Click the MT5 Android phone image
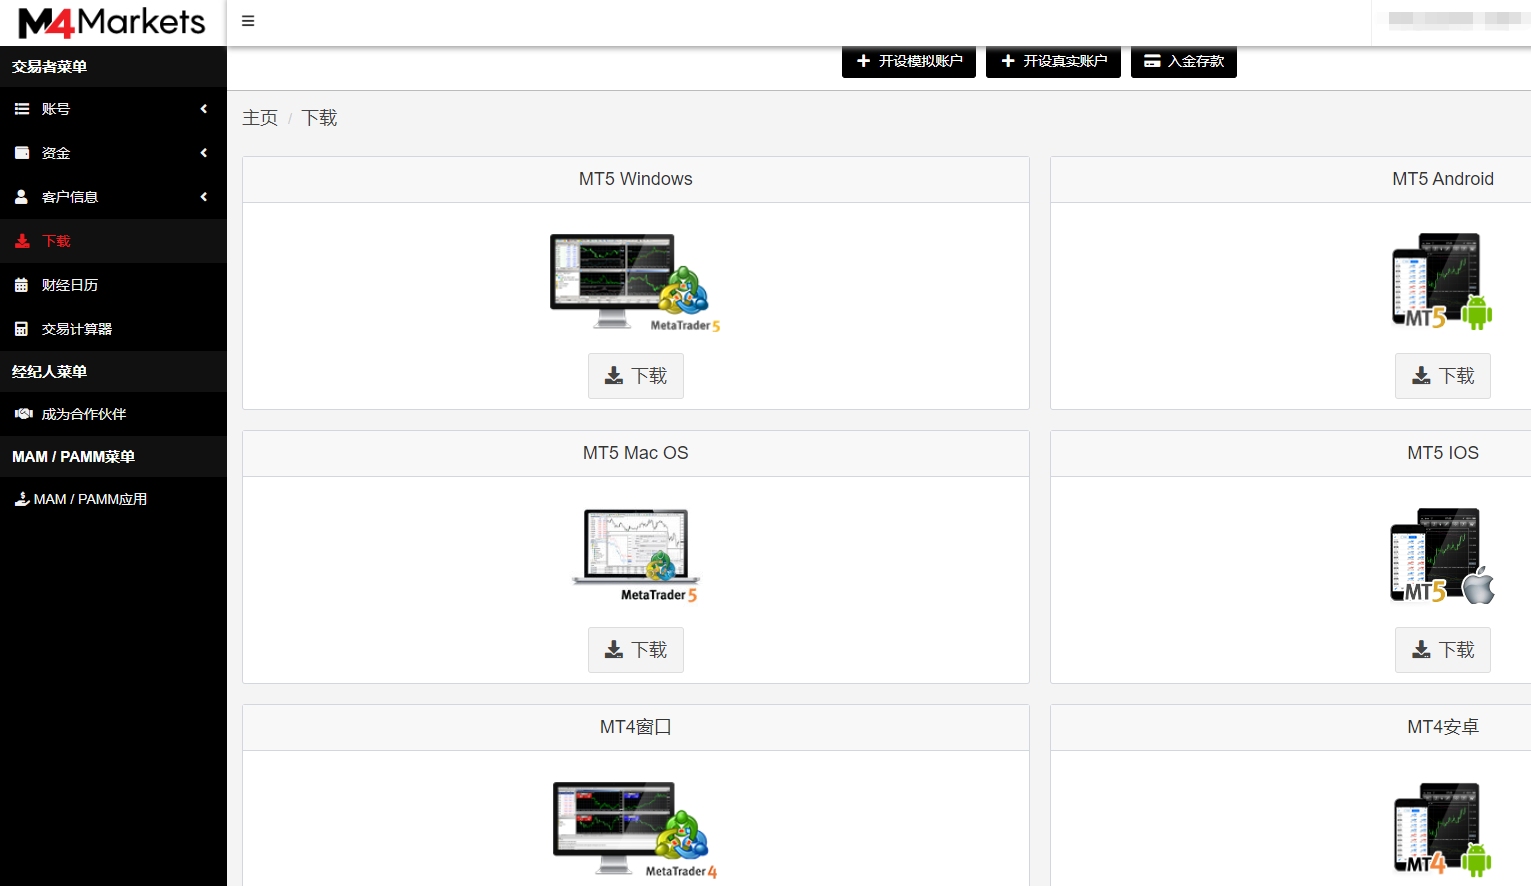The width and height of the screenshot is (1531, 886). [x=1442, y=281]
